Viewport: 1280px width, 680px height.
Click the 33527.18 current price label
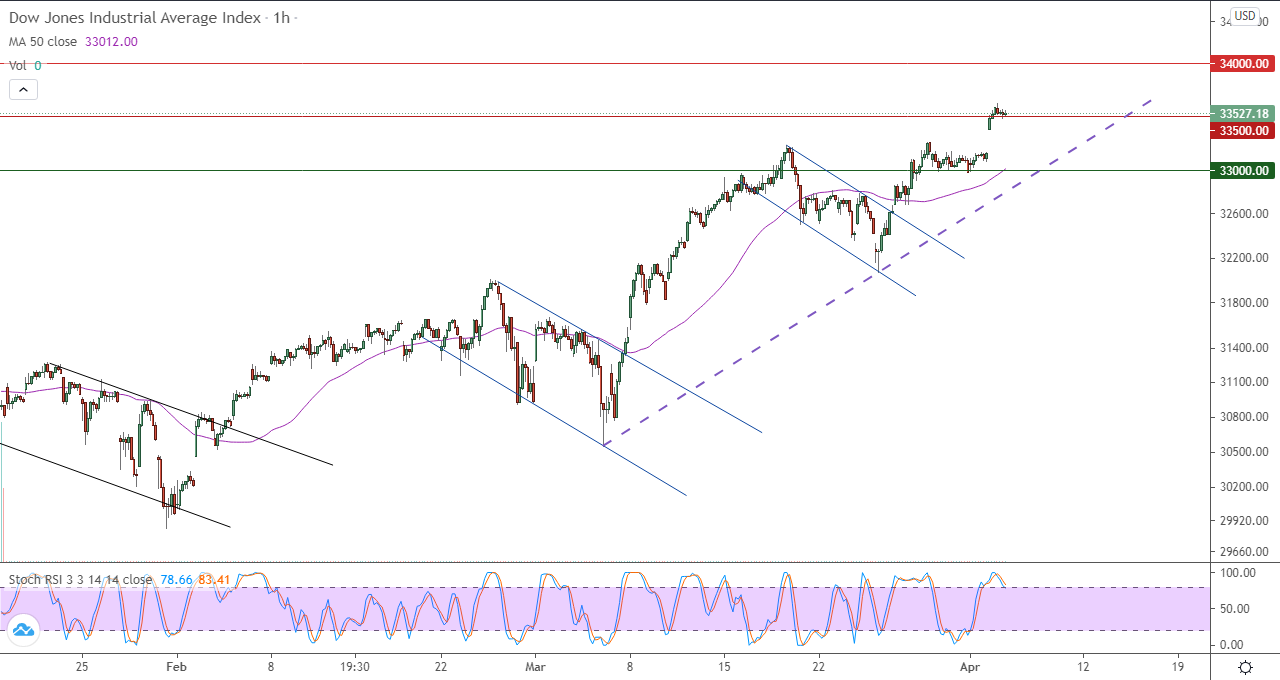(1243, 113)
